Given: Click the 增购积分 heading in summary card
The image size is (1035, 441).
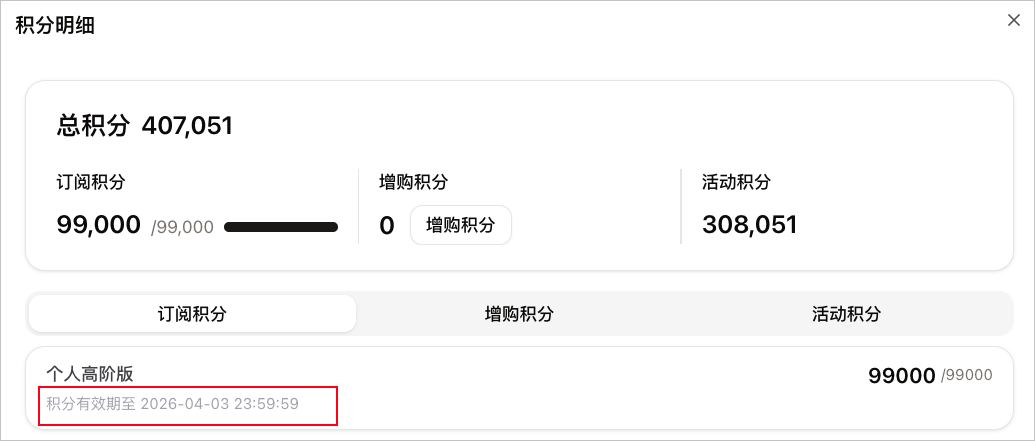Looking at the screenshot, I should (413, 183).
